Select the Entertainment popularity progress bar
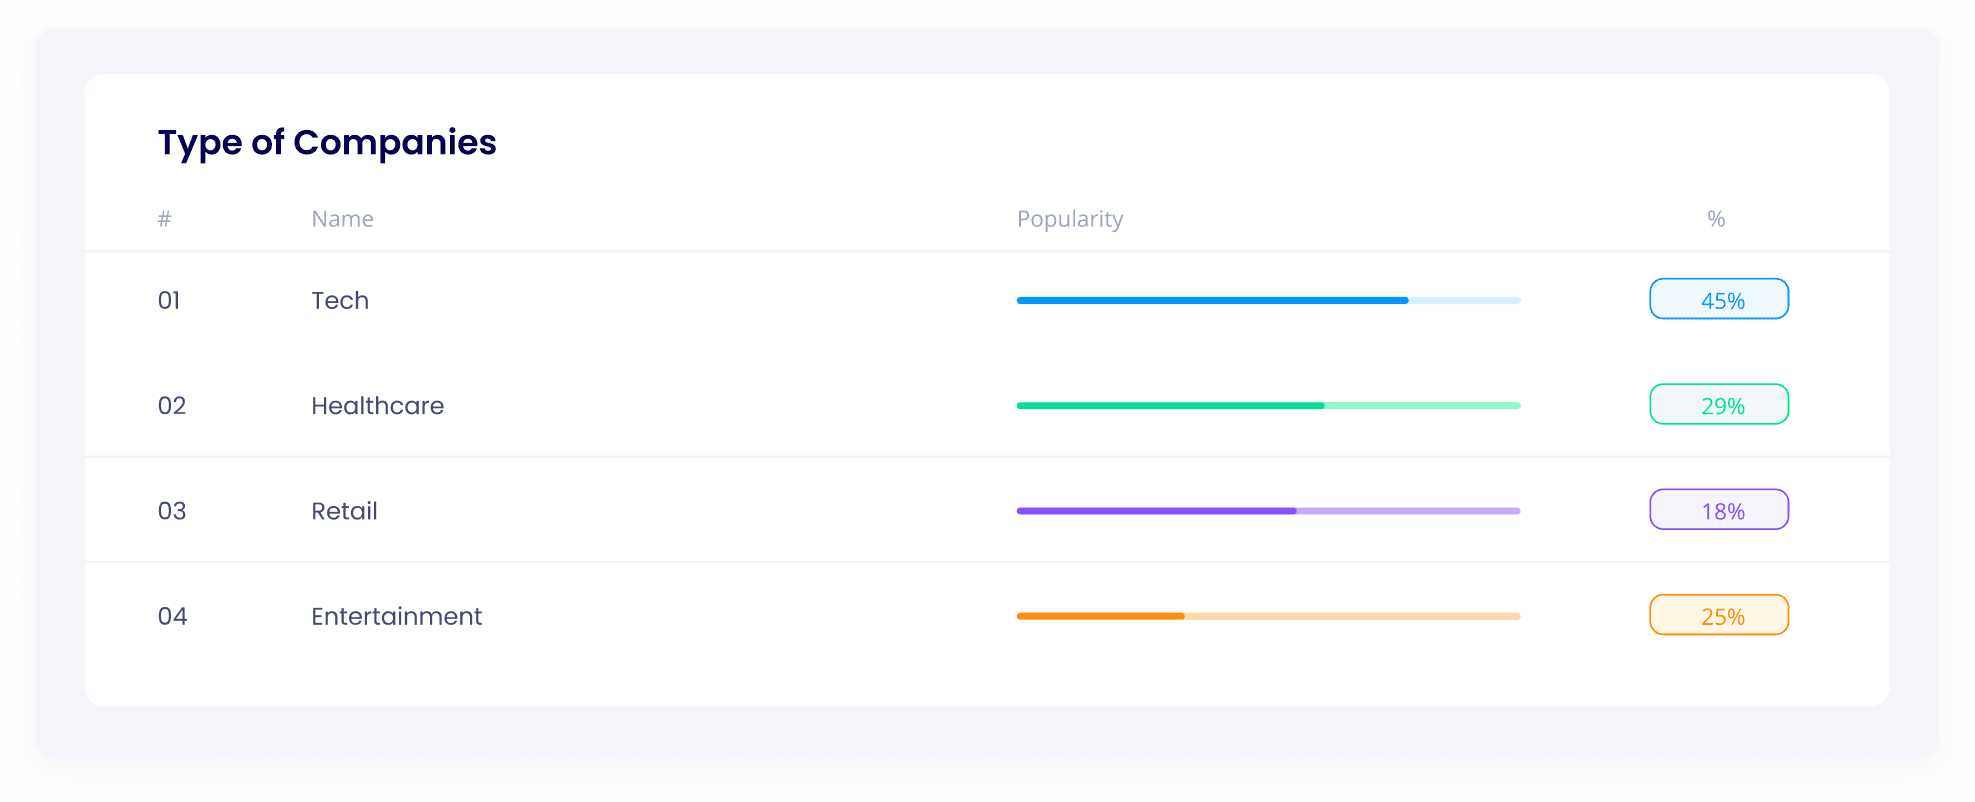This screenshot has width=1975, height=802. click(x=1268, y=616)
